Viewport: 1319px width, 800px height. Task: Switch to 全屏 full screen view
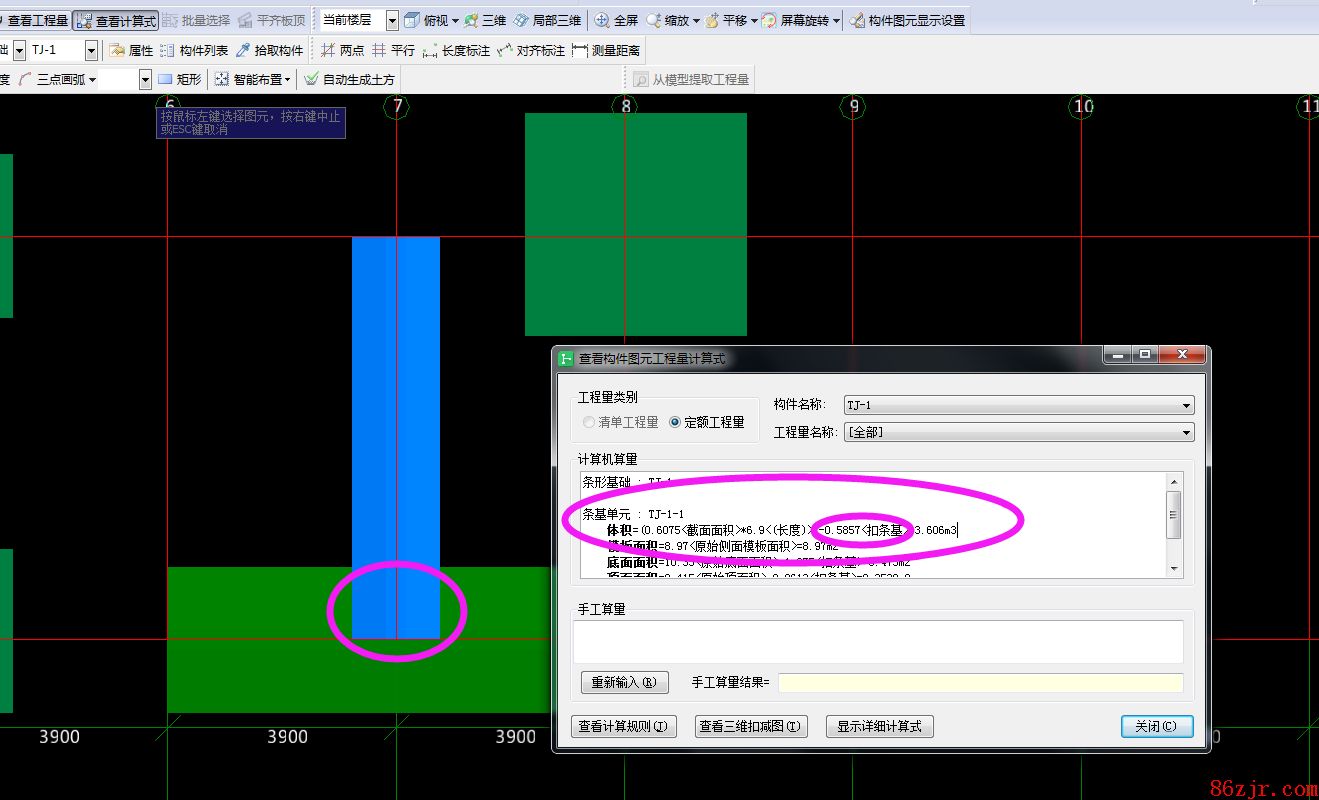[x=617, y=20]
